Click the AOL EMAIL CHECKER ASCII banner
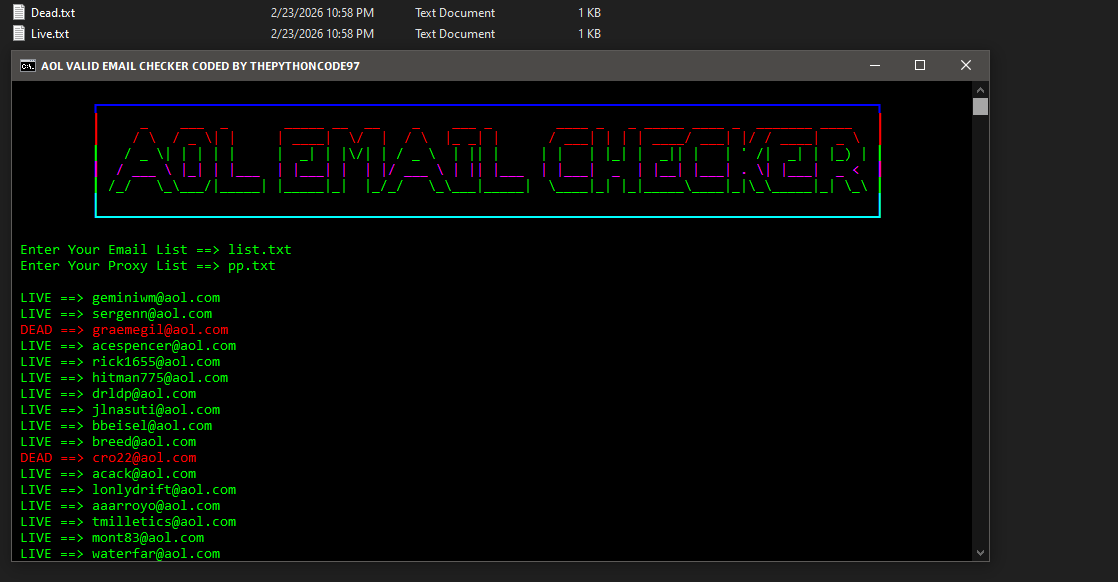 [x=488, y=160]
